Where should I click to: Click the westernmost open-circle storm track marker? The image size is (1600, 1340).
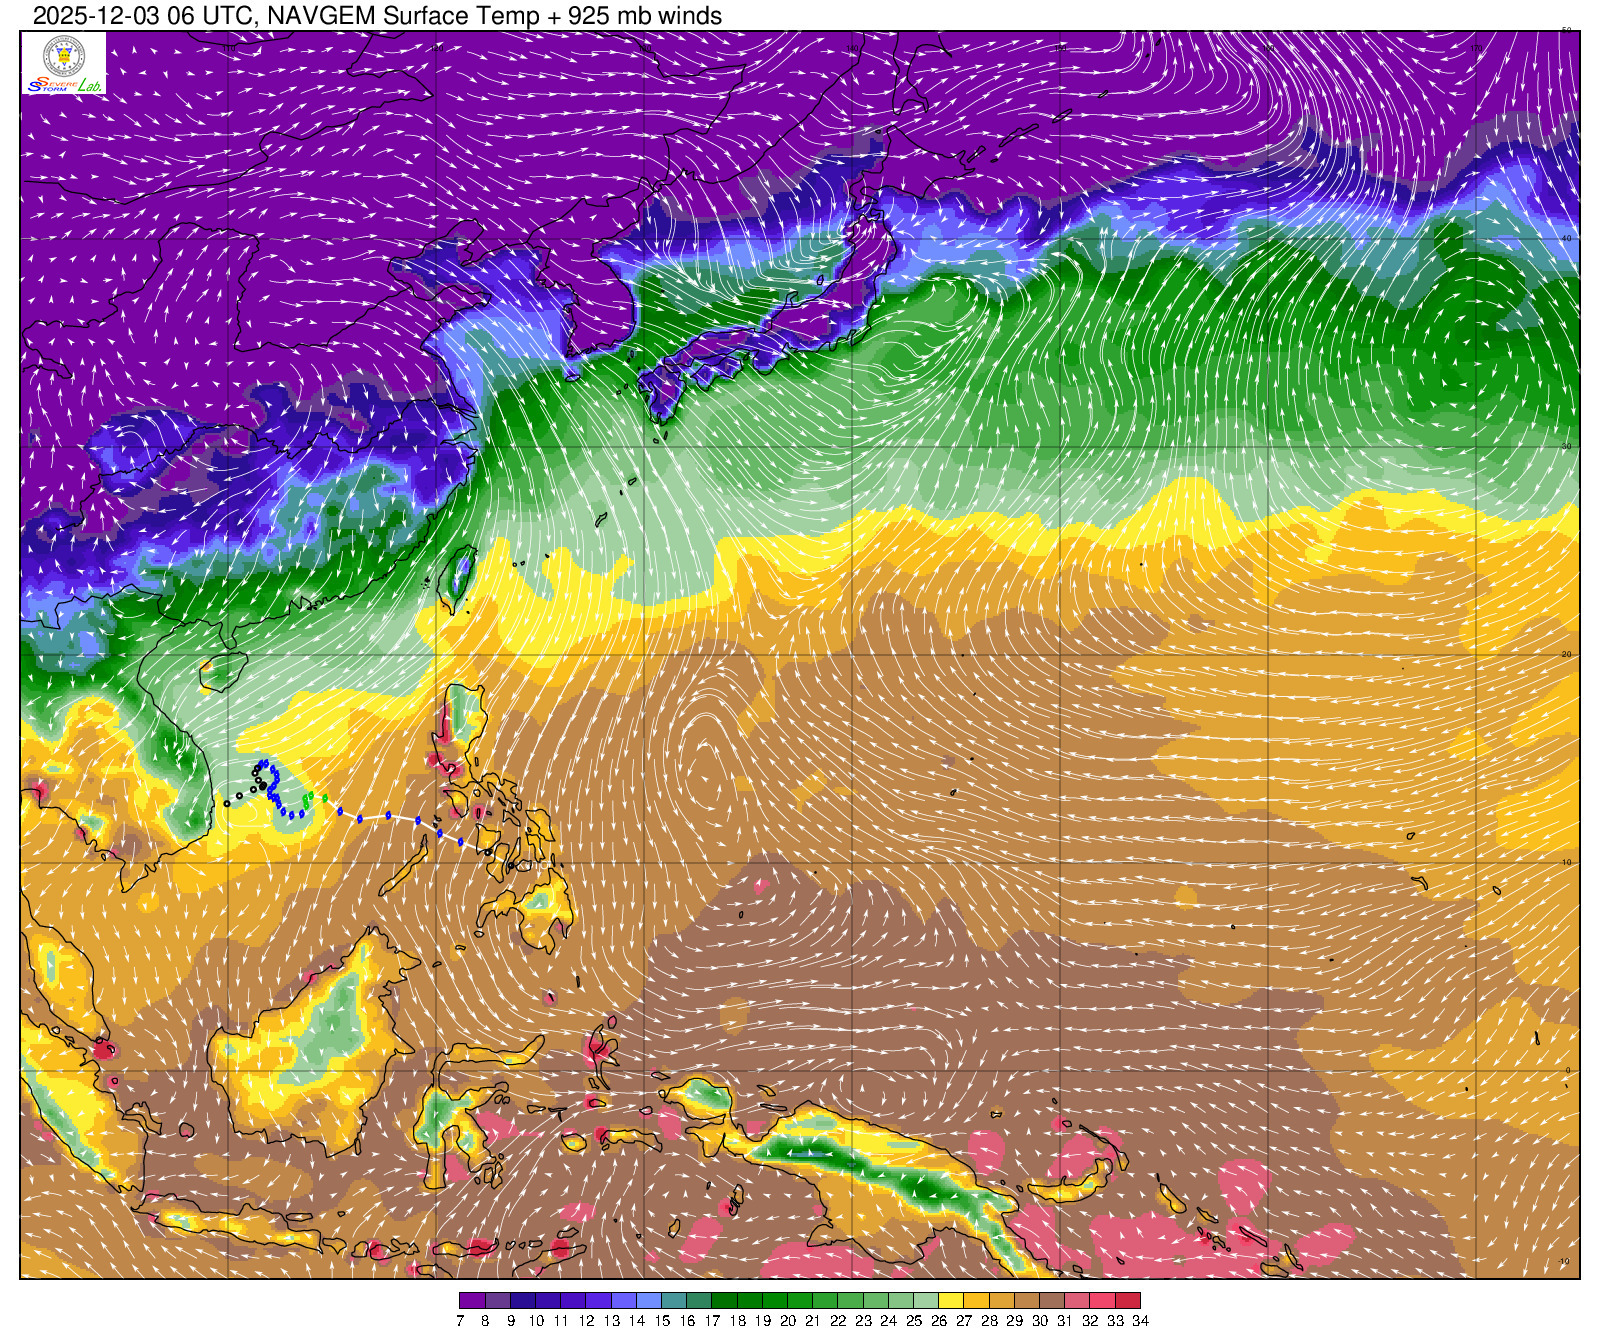point(227,803)
